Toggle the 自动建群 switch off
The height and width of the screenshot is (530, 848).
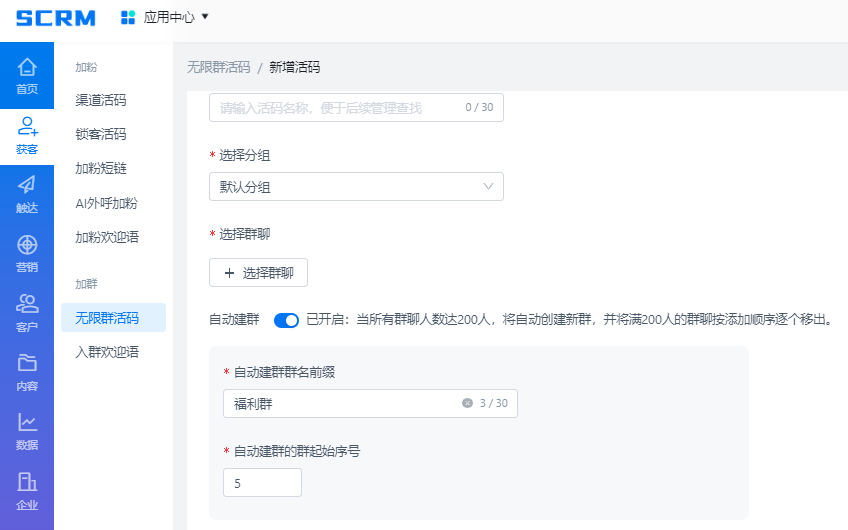tap(286, 320)
